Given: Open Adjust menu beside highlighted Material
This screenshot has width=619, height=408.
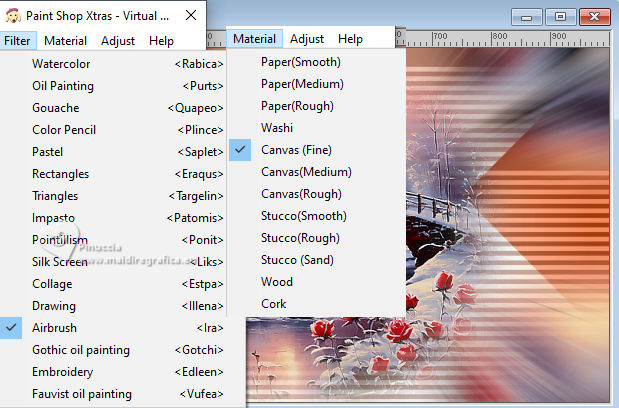Looking at the screenshot, I should 307,39.
